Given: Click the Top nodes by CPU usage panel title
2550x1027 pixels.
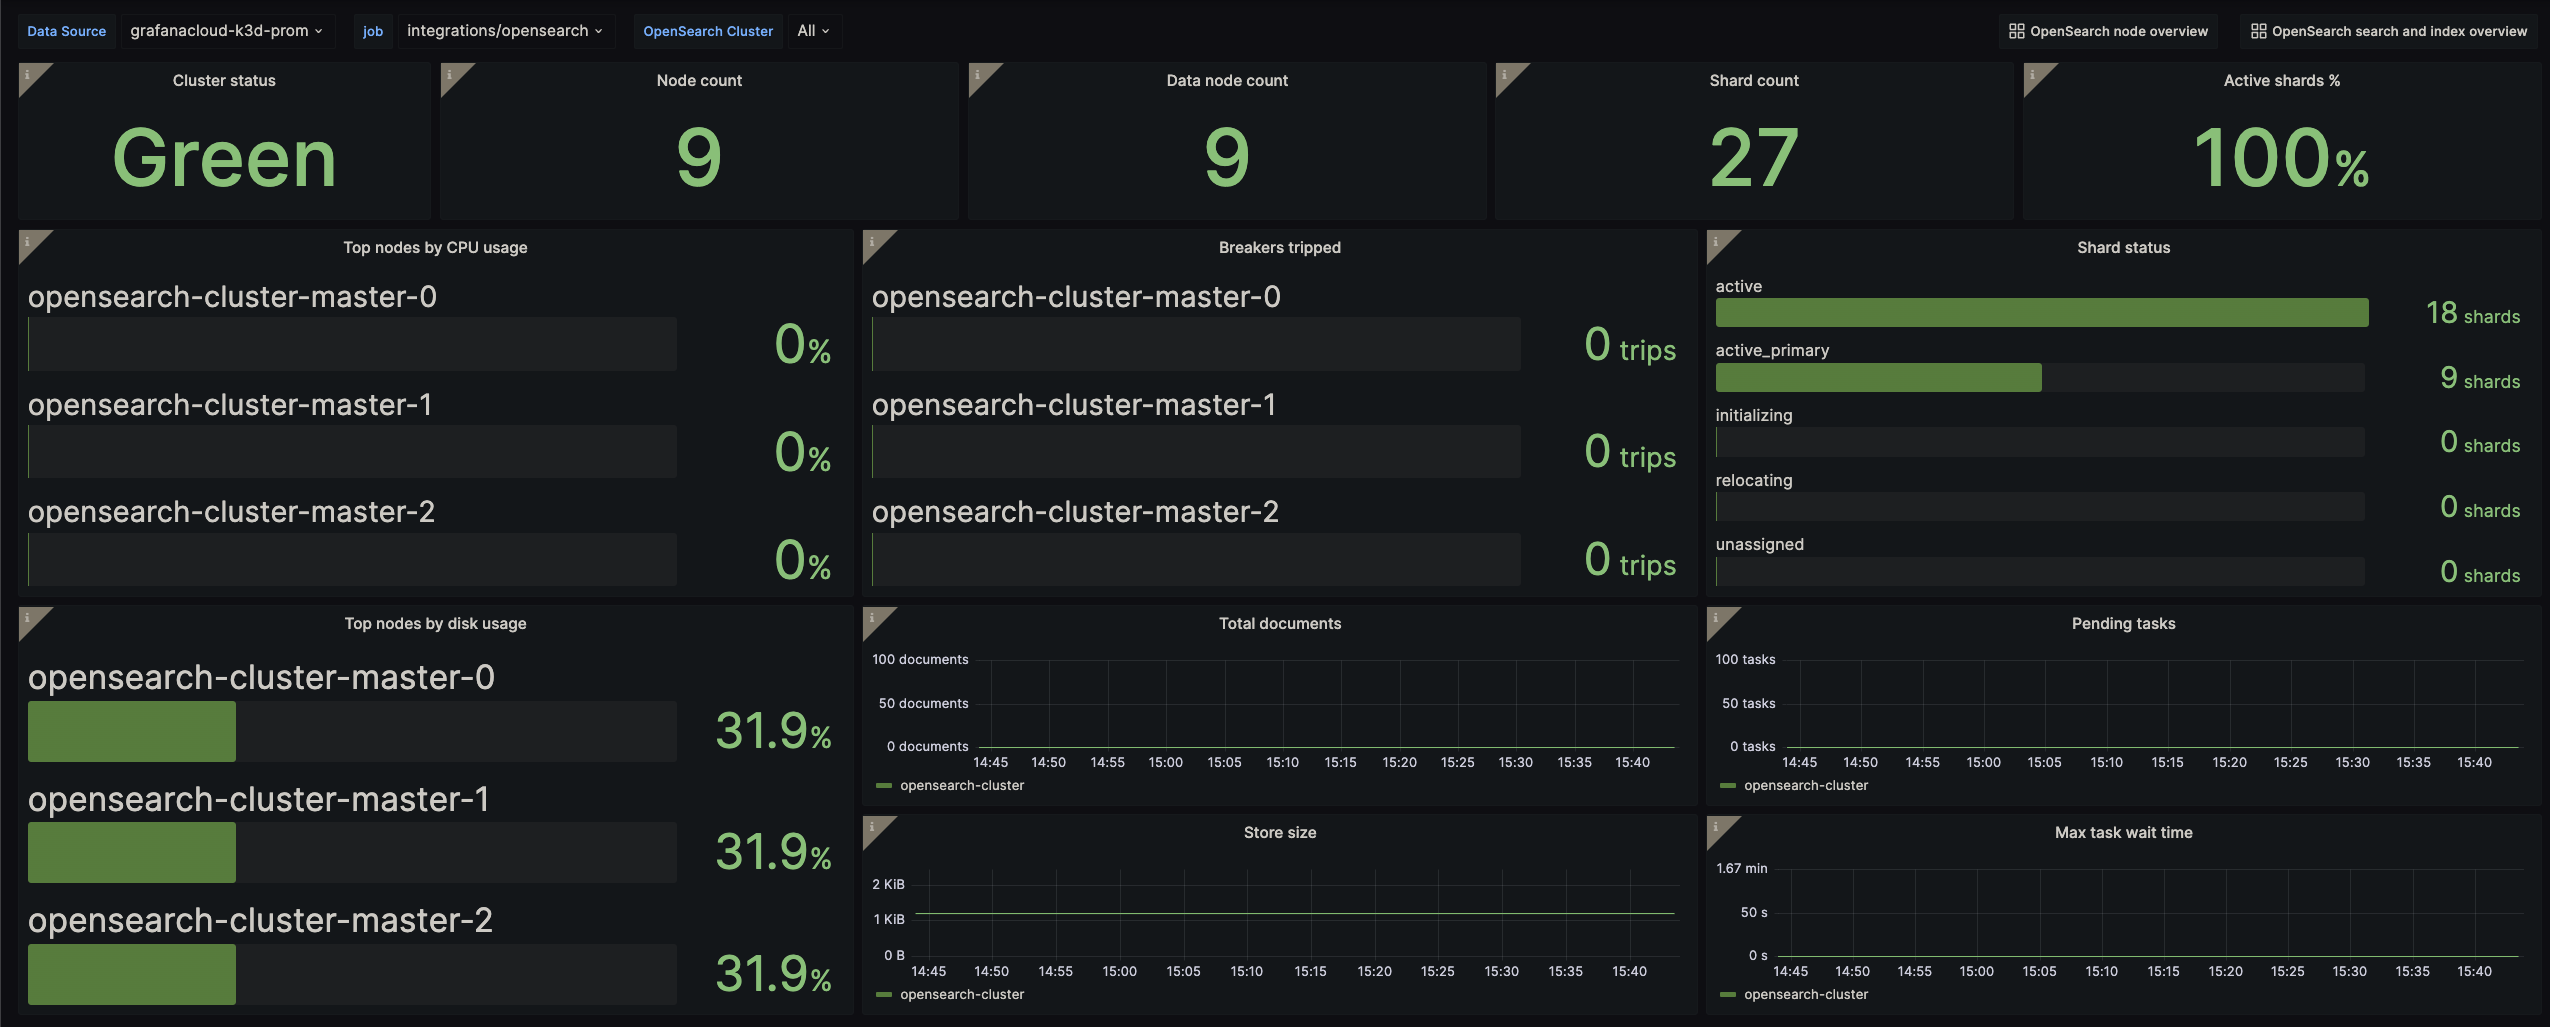Looking at the screenshot, I should coord(434,247).
